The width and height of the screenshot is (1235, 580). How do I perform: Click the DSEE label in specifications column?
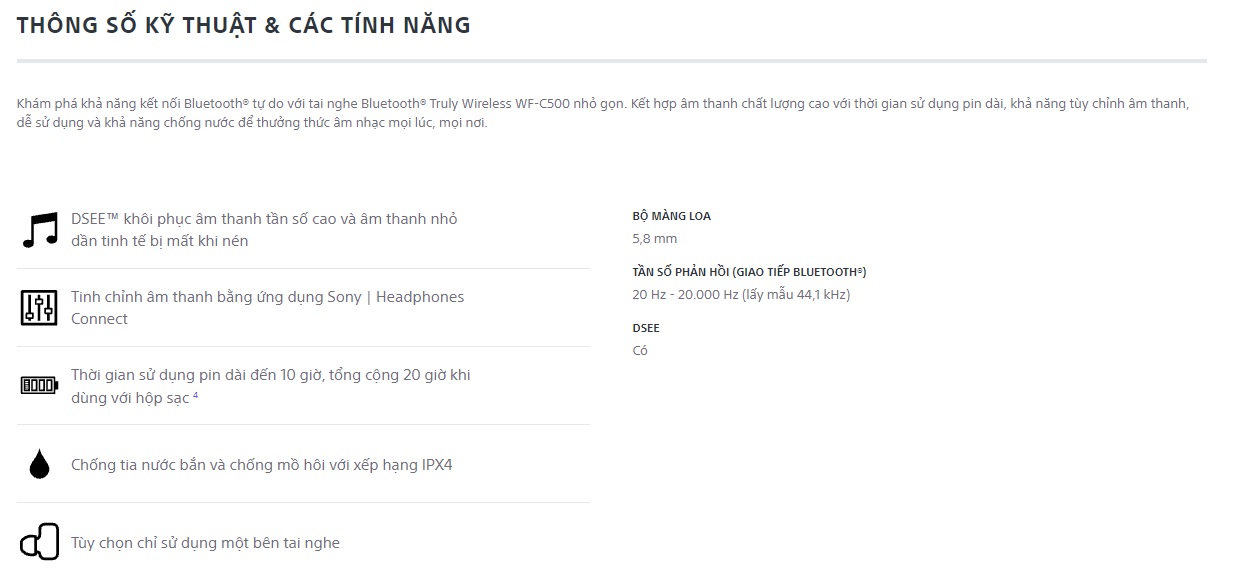tap(646, 328)
